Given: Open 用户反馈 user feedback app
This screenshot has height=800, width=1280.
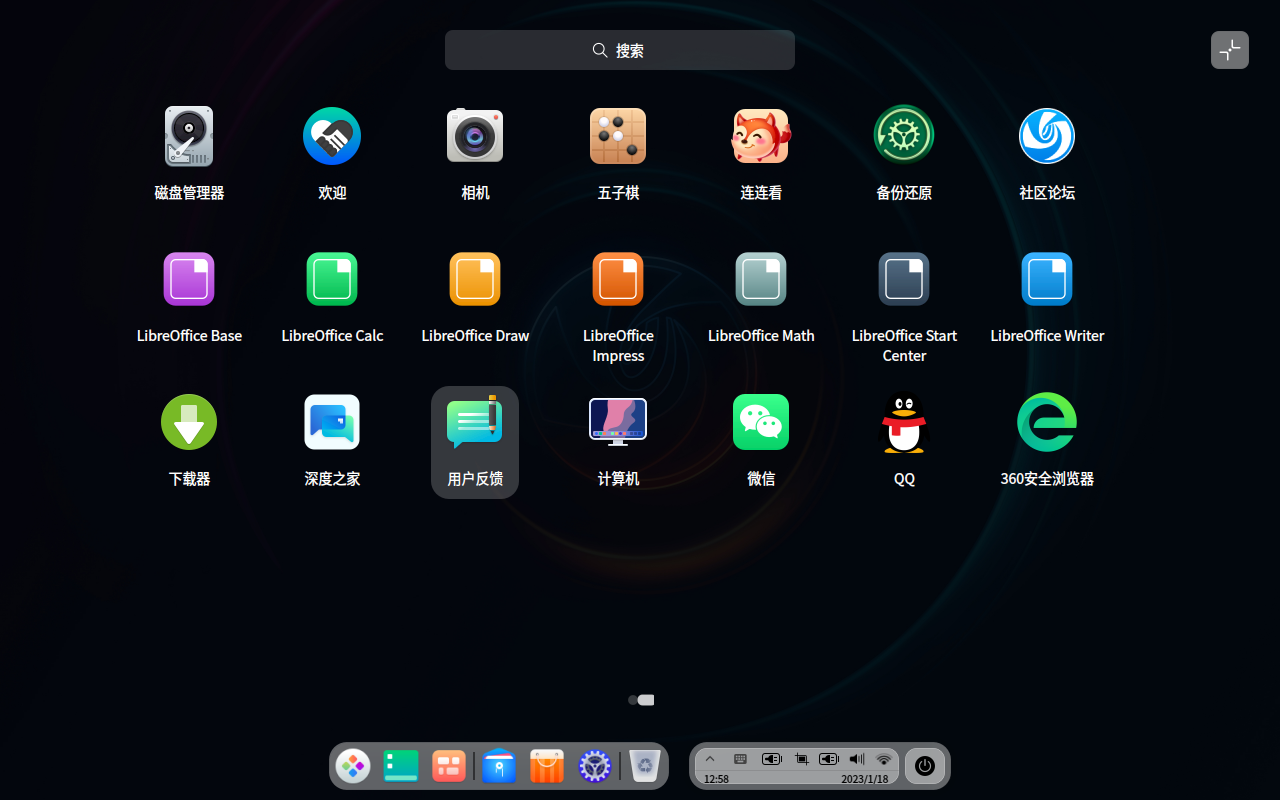Looking at the screenshot, I should click(475, 421).
